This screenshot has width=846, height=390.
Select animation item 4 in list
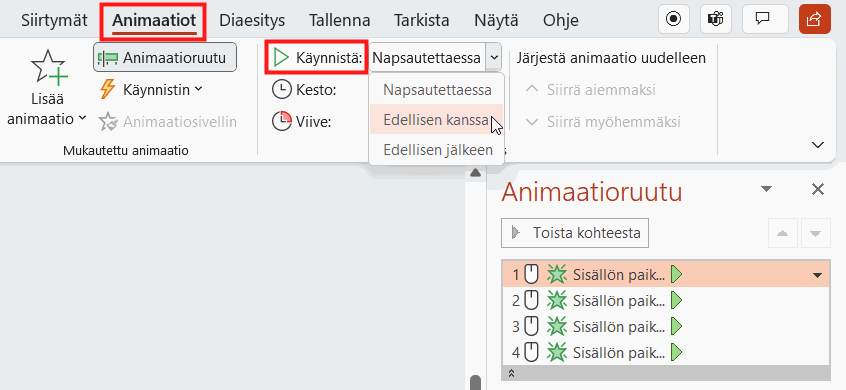point(666,353)
